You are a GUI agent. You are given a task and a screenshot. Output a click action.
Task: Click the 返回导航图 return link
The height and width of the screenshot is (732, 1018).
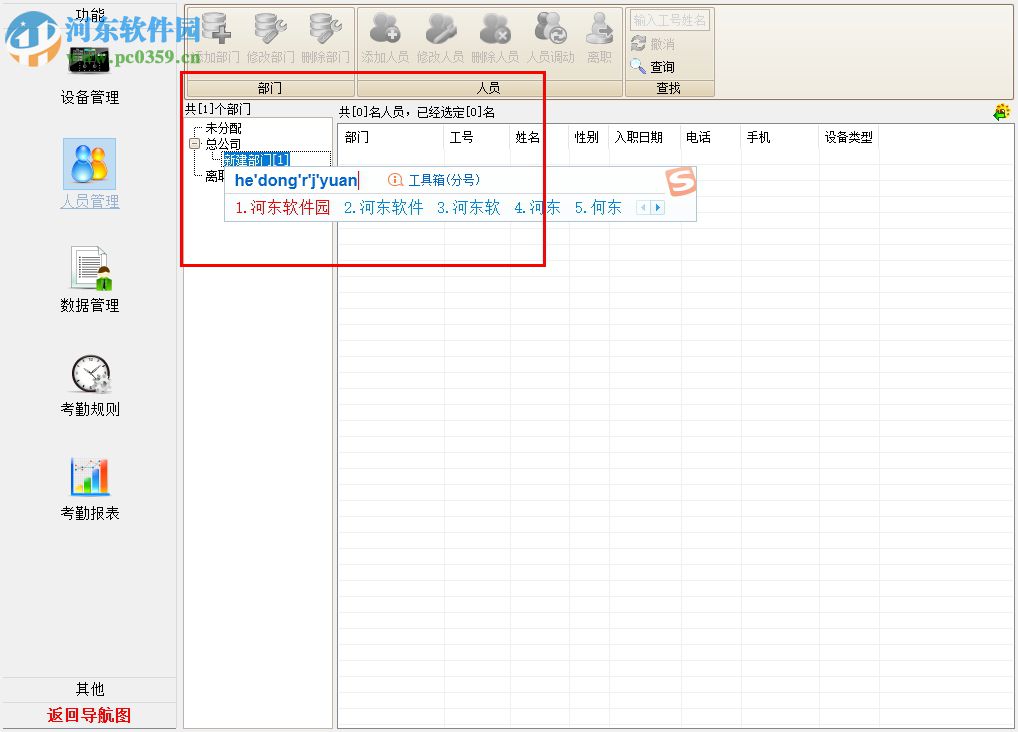[x=90, y=715]
